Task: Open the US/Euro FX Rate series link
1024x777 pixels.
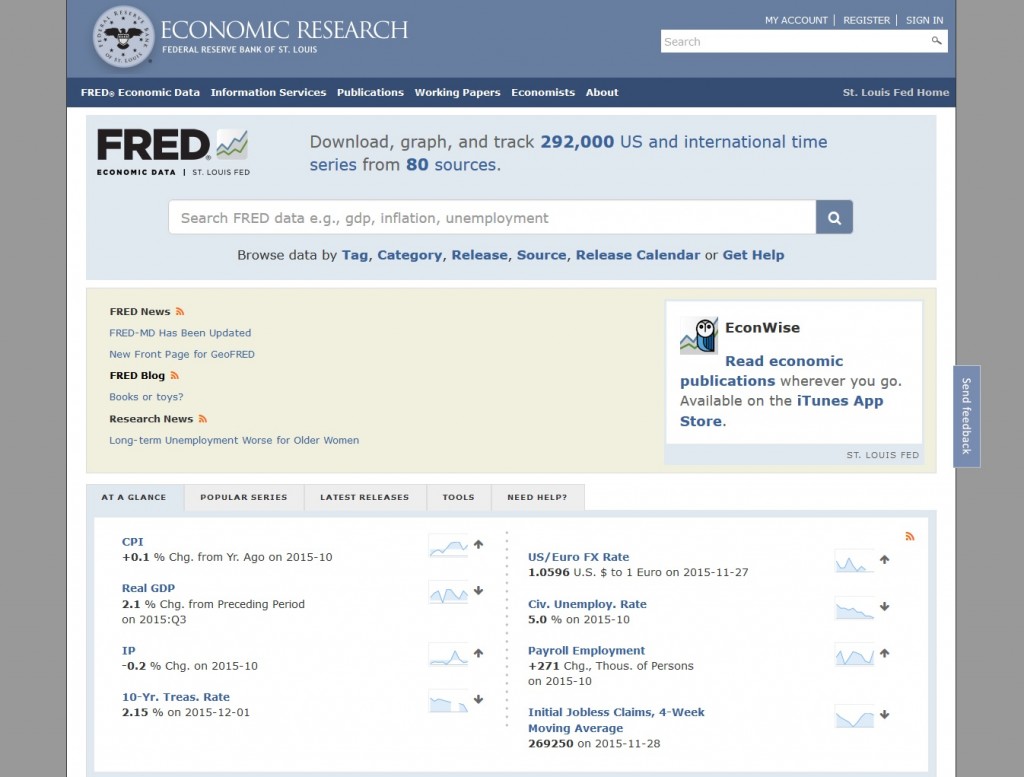Action: [579, 557]
